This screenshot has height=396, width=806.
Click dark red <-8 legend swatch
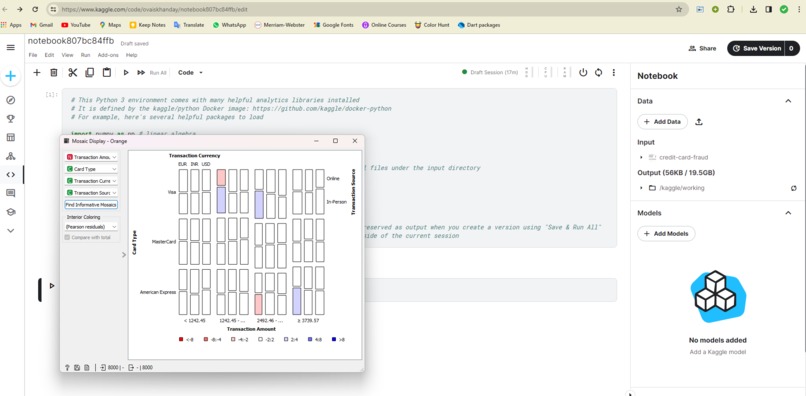[181, 339]
